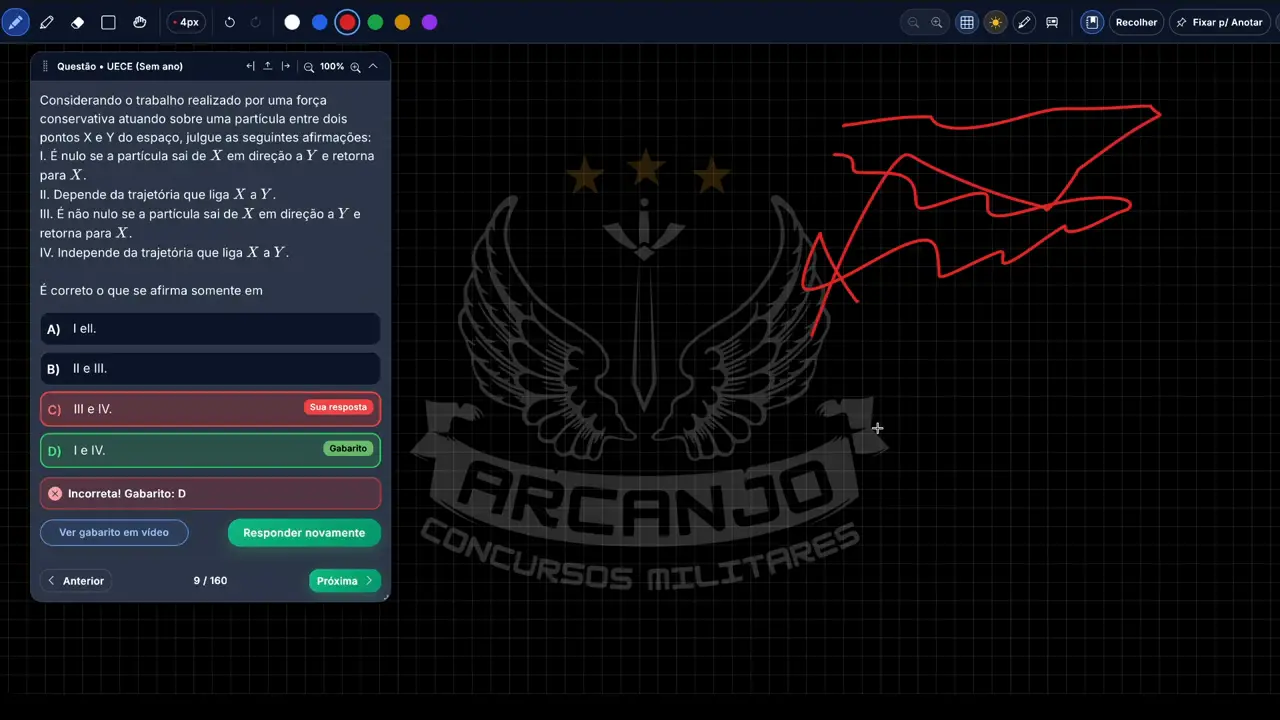The image size is (1280, 720).
Task: Pick the green pen color
Action: click(x=375, y=22)
